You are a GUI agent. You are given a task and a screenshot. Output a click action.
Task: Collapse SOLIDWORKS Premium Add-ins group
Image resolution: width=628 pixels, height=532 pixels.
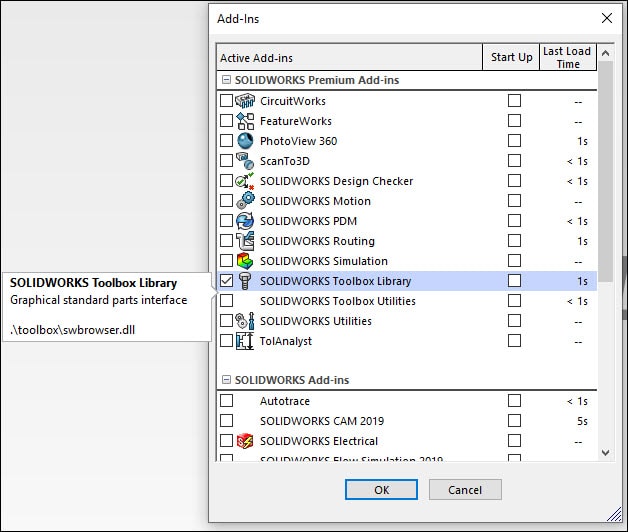[226, 80]
